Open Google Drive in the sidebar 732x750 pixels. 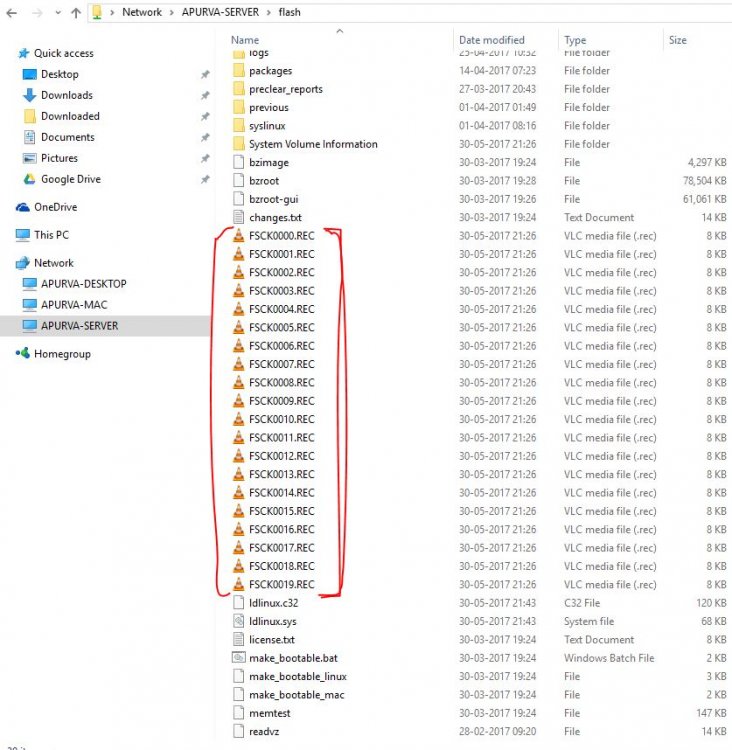click(x=71, y=179)
